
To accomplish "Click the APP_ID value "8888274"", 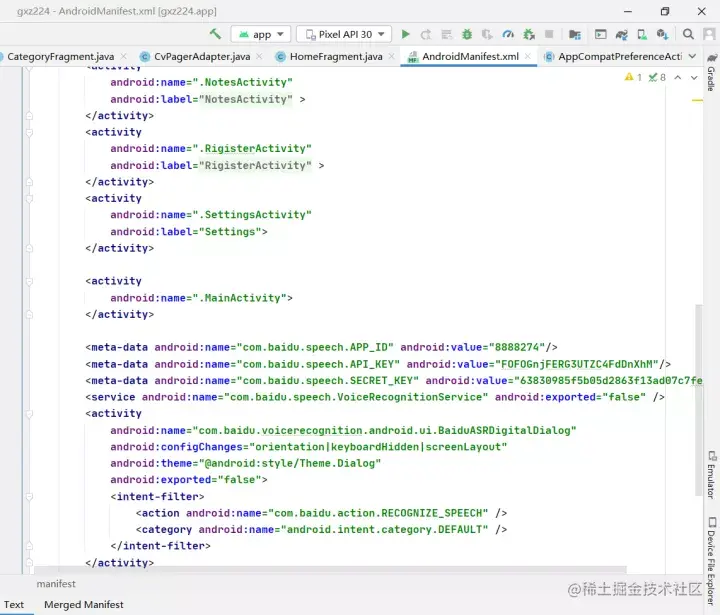I will coord(517,347).
